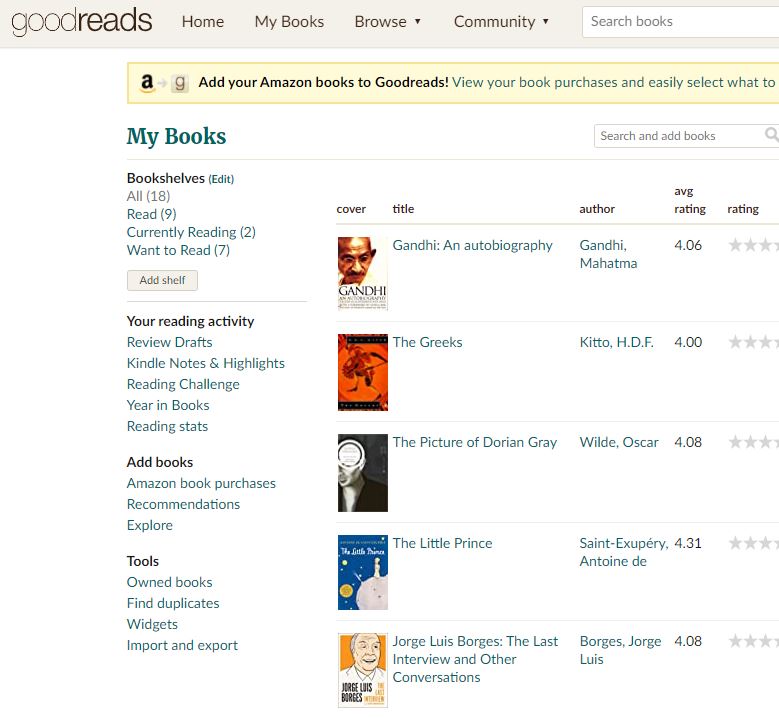
Task: Open the Gandhi autobiography cover thumbnail
Action: (362, 273)
